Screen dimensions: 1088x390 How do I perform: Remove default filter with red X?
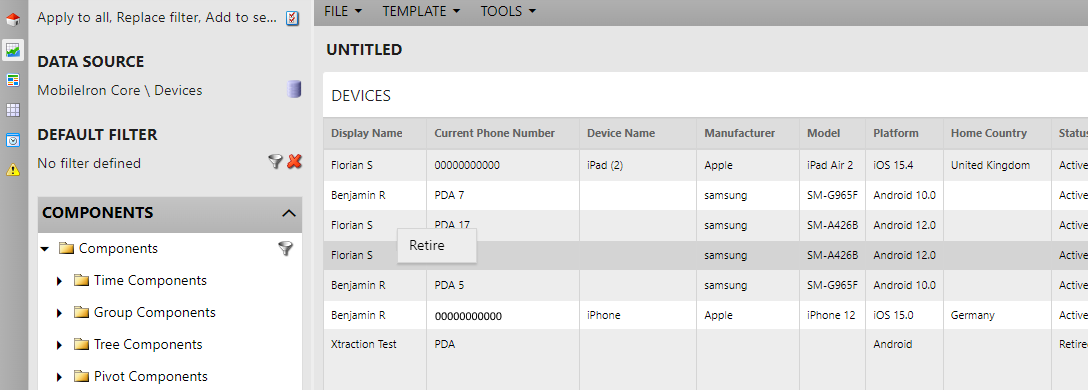point(294,162)
